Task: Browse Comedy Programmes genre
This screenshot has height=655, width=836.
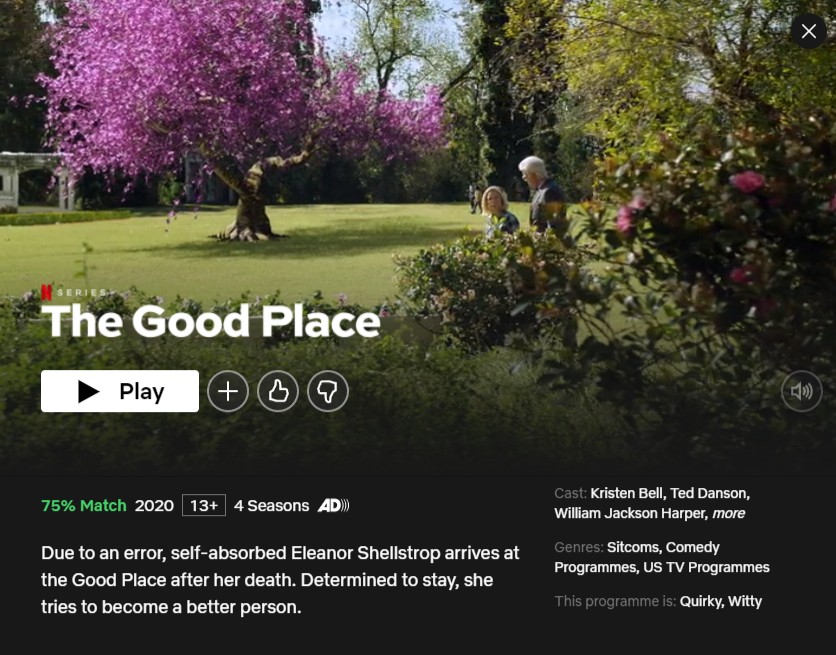Action: tap(638, 557)
